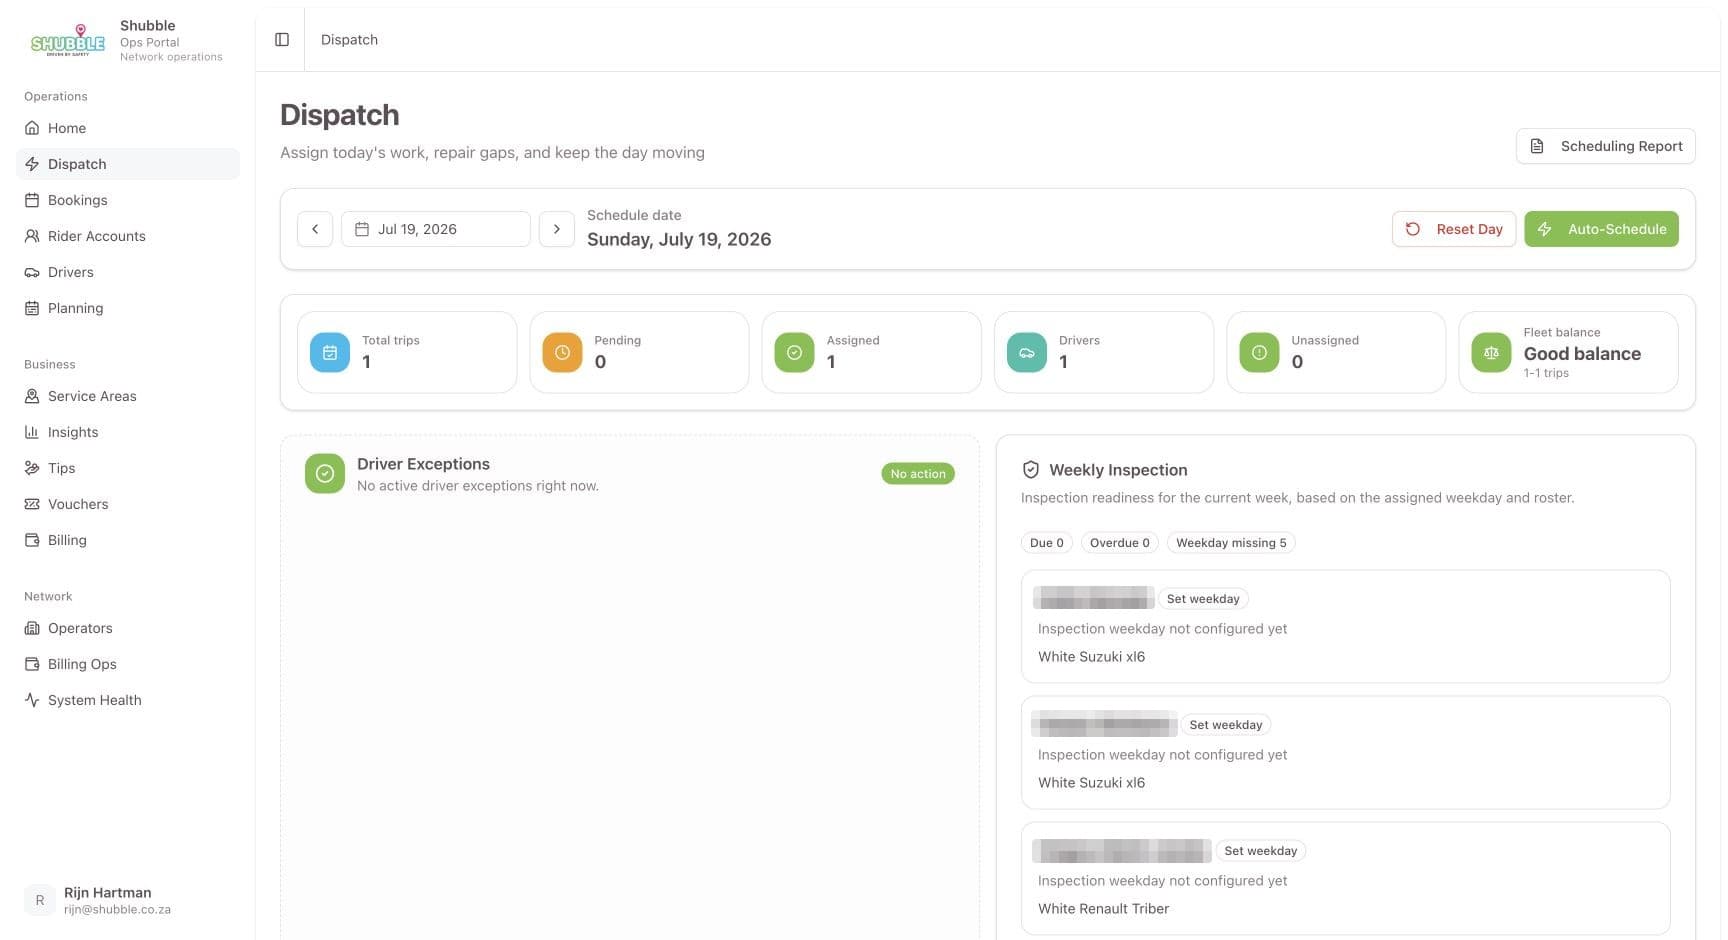The width and height of the screenshot is (1728, 940).
Task: Click the Weekly Inspection shield icon
Action: coord(1031,470)
